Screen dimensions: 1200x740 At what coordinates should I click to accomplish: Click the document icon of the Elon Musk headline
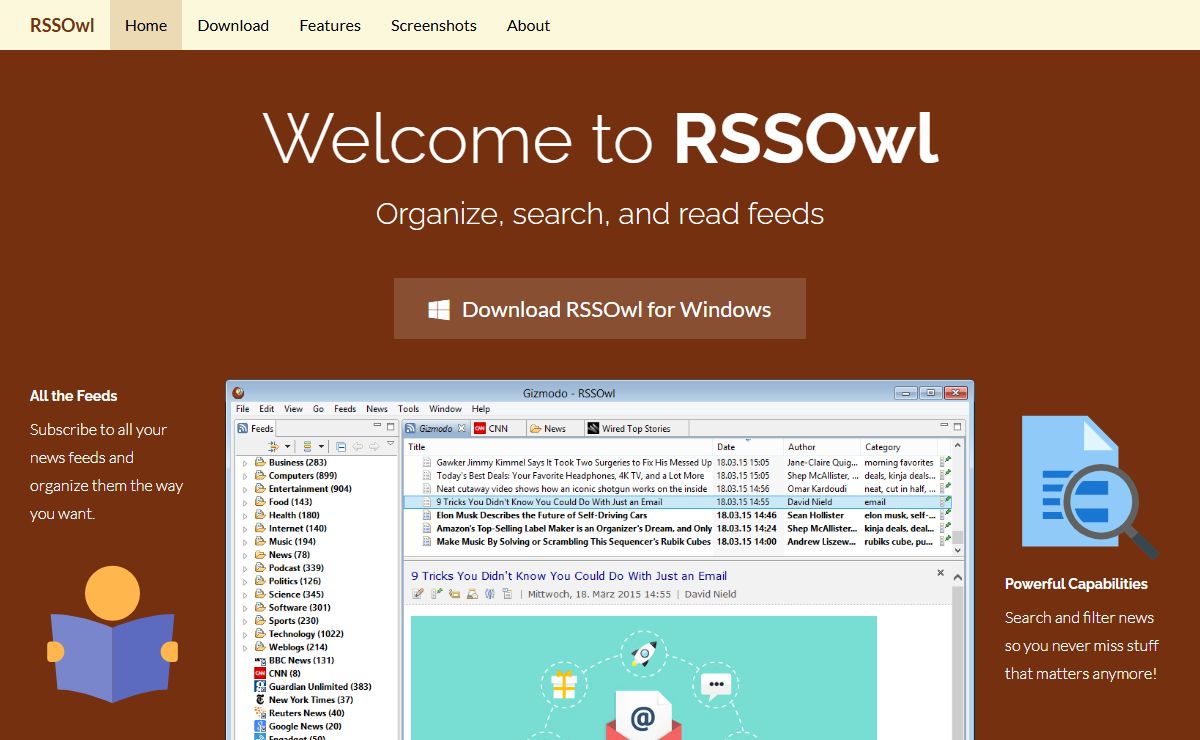pos(427,515)
